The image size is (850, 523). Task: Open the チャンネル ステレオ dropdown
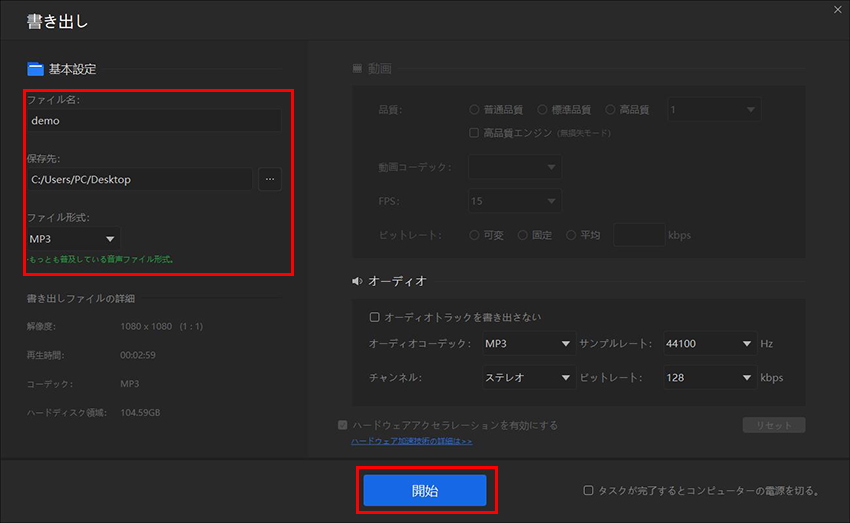point(528,377)
